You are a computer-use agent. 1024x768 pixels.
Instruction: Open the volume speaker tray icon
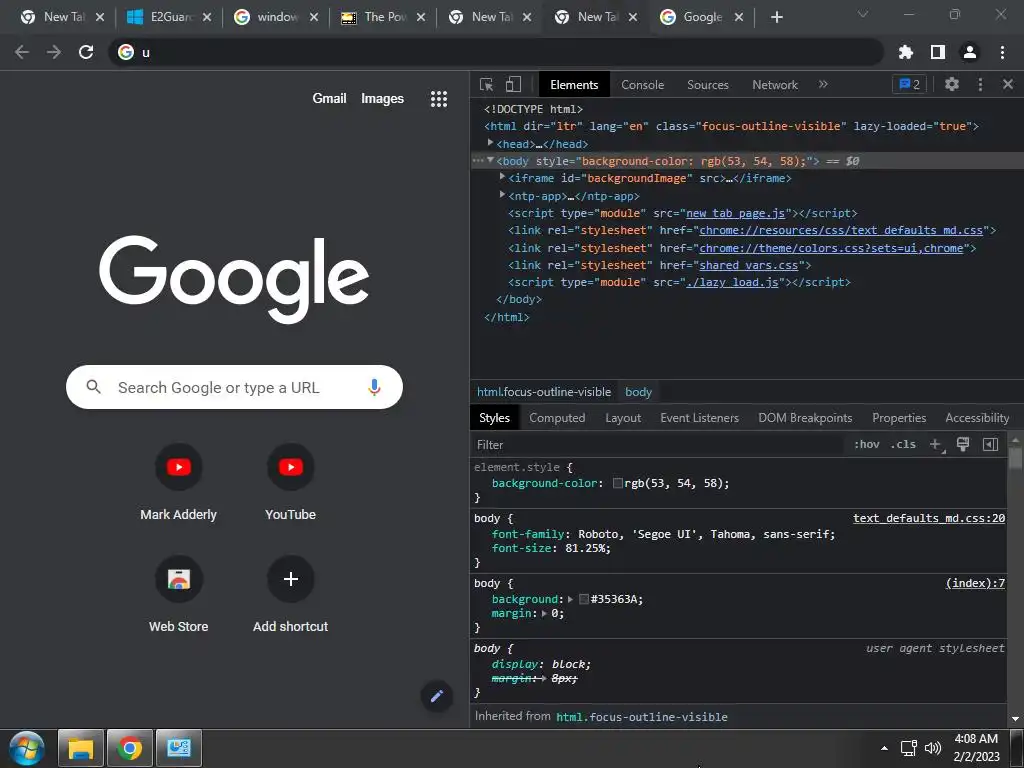(933, 748)
